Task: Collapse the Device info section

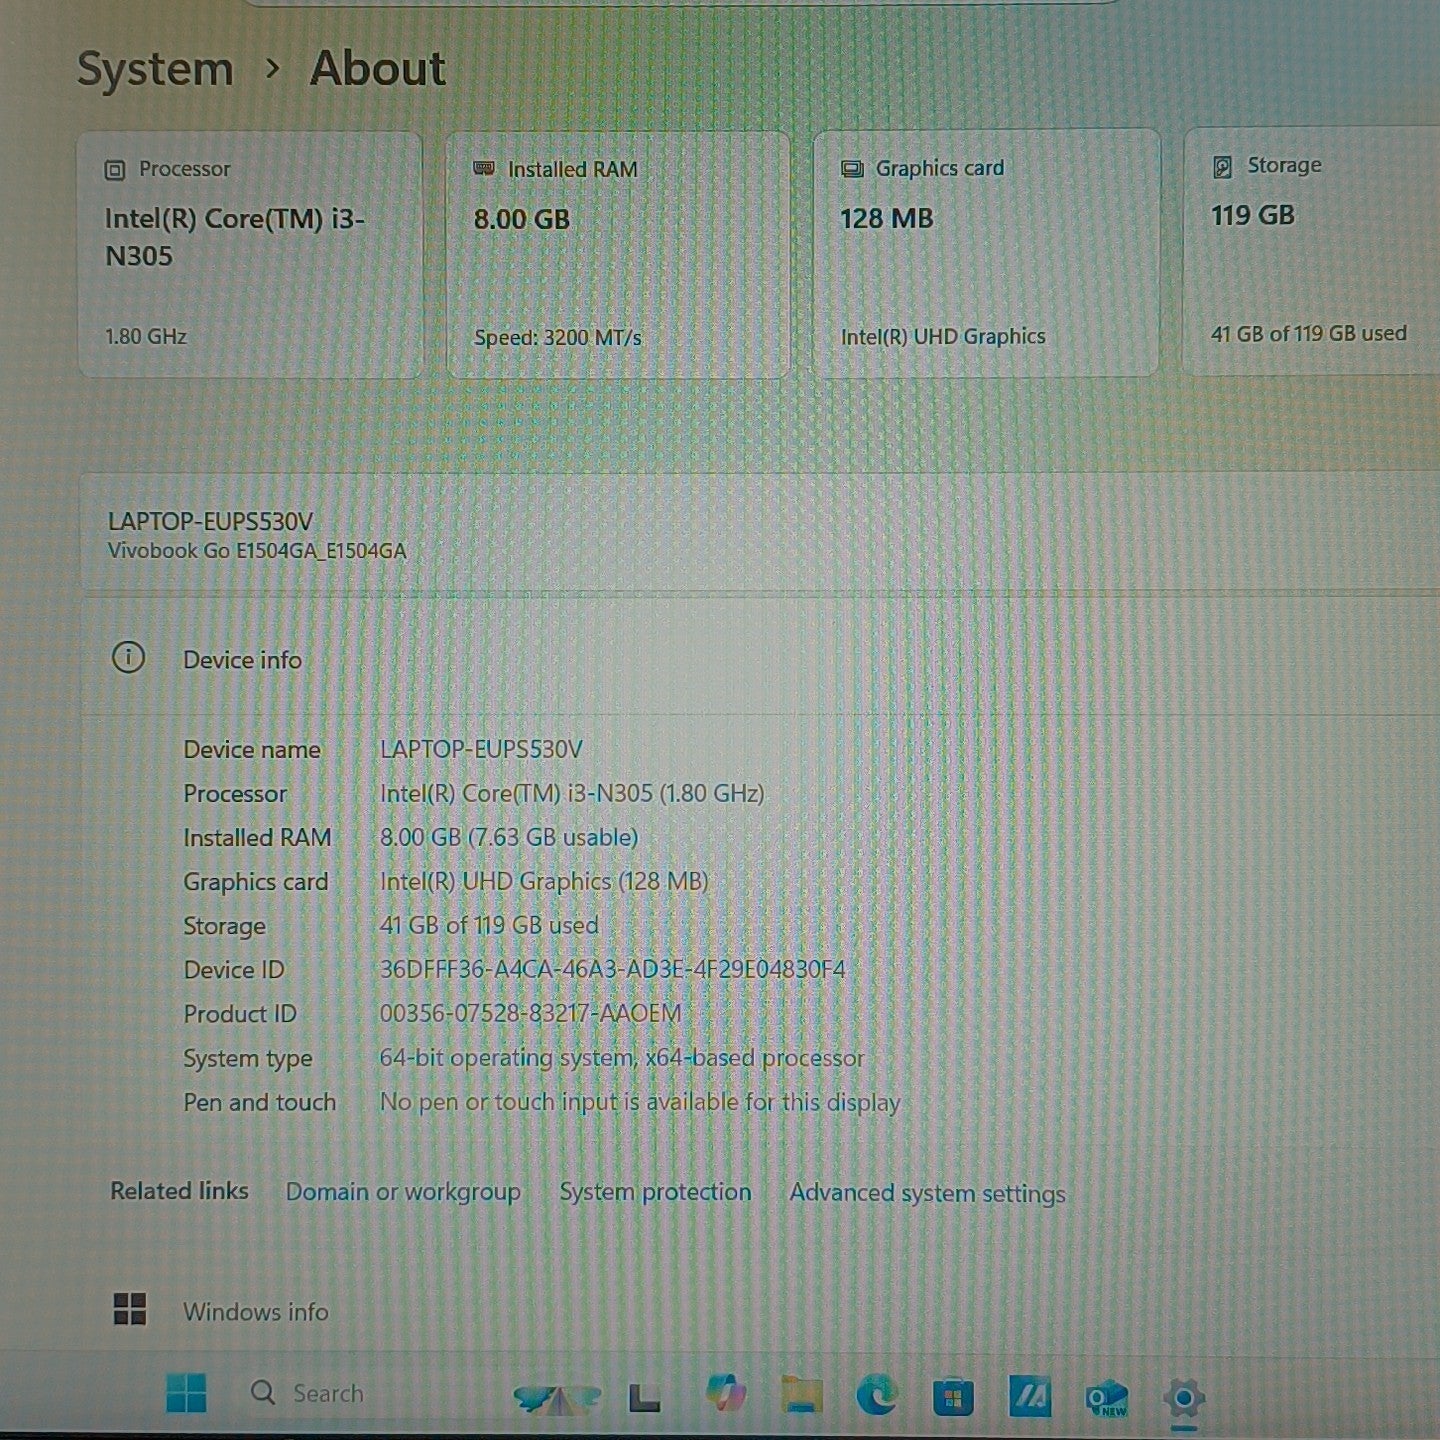Action: [760, 659]
